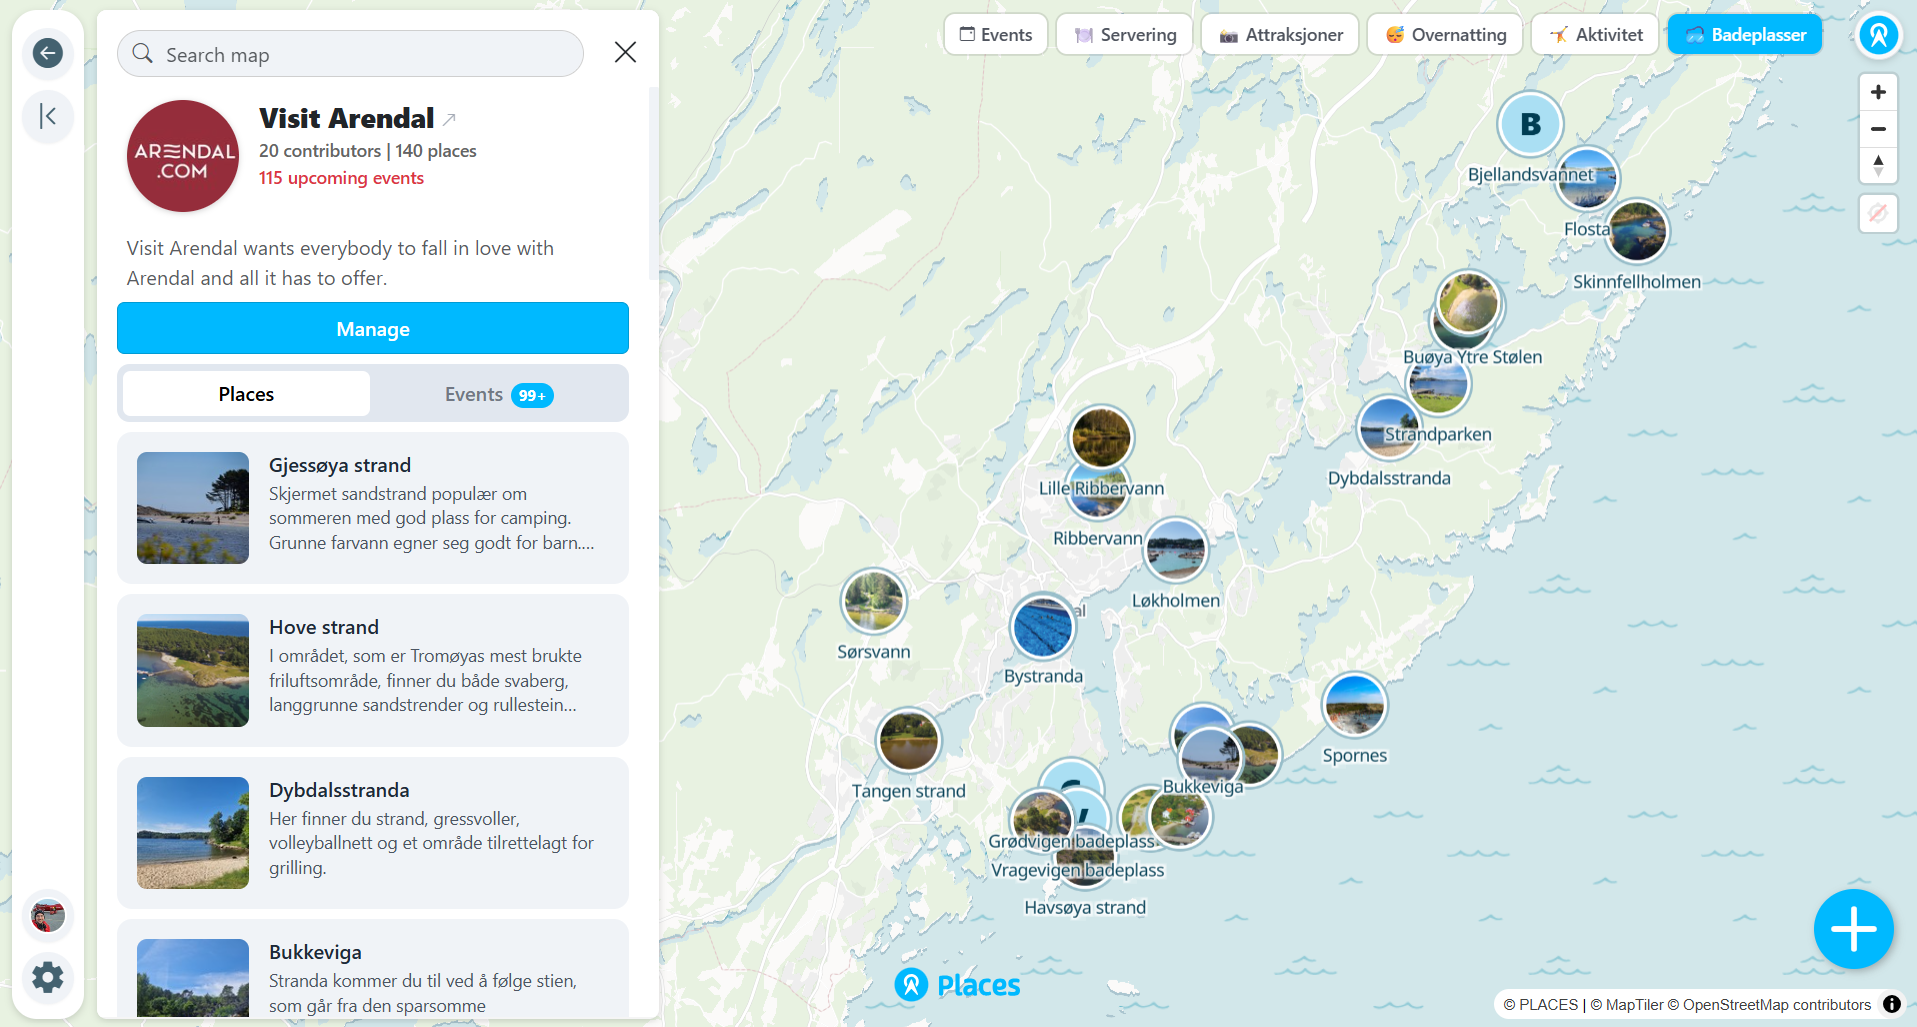1917x1027 pixels.
Task: Click the Dybdalsstranda thumbnail photo
Action: (x=193, y=833)
